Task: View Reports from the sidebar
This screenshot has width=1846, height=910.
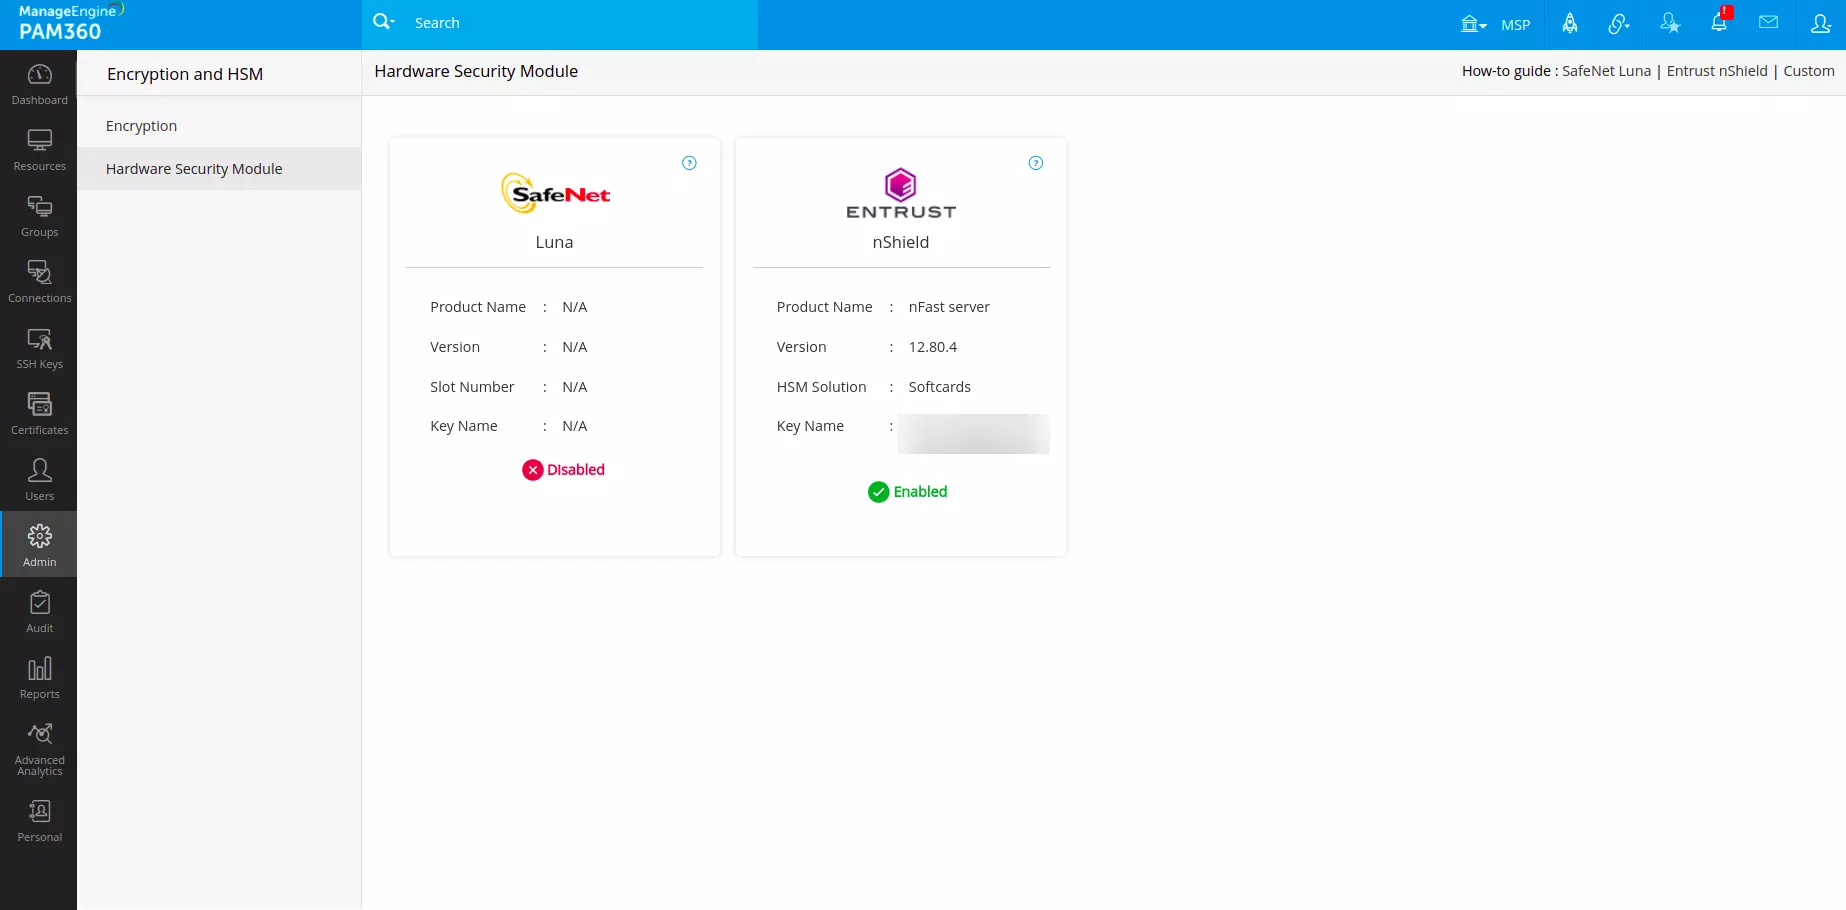Action: (39, 678)
